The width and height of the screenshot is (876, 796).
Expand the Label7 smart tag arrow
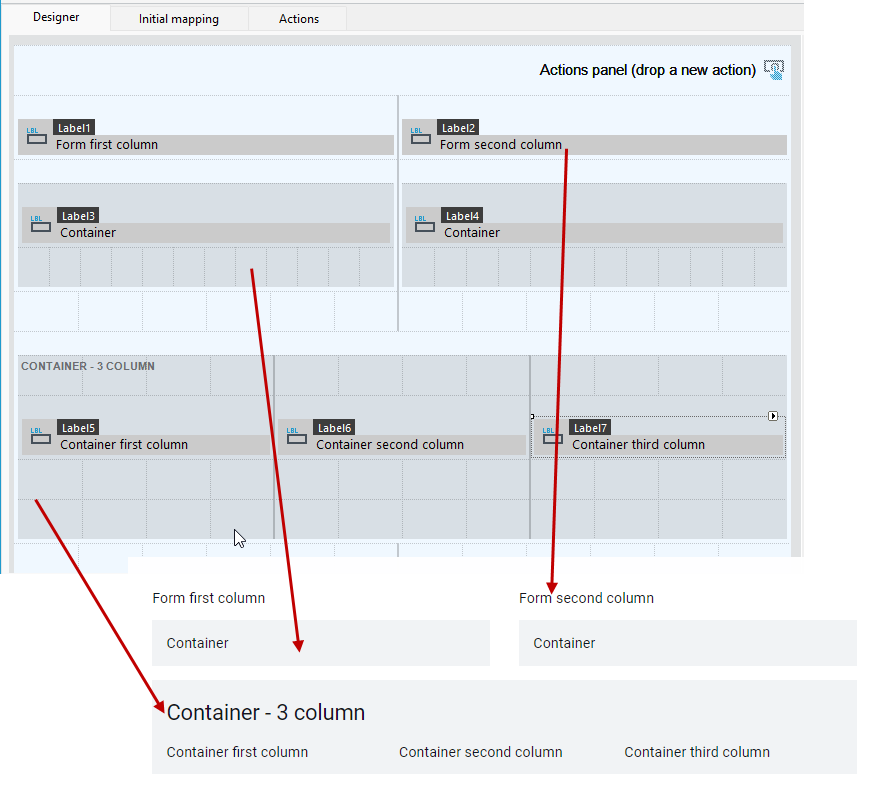tap(773, 416)
